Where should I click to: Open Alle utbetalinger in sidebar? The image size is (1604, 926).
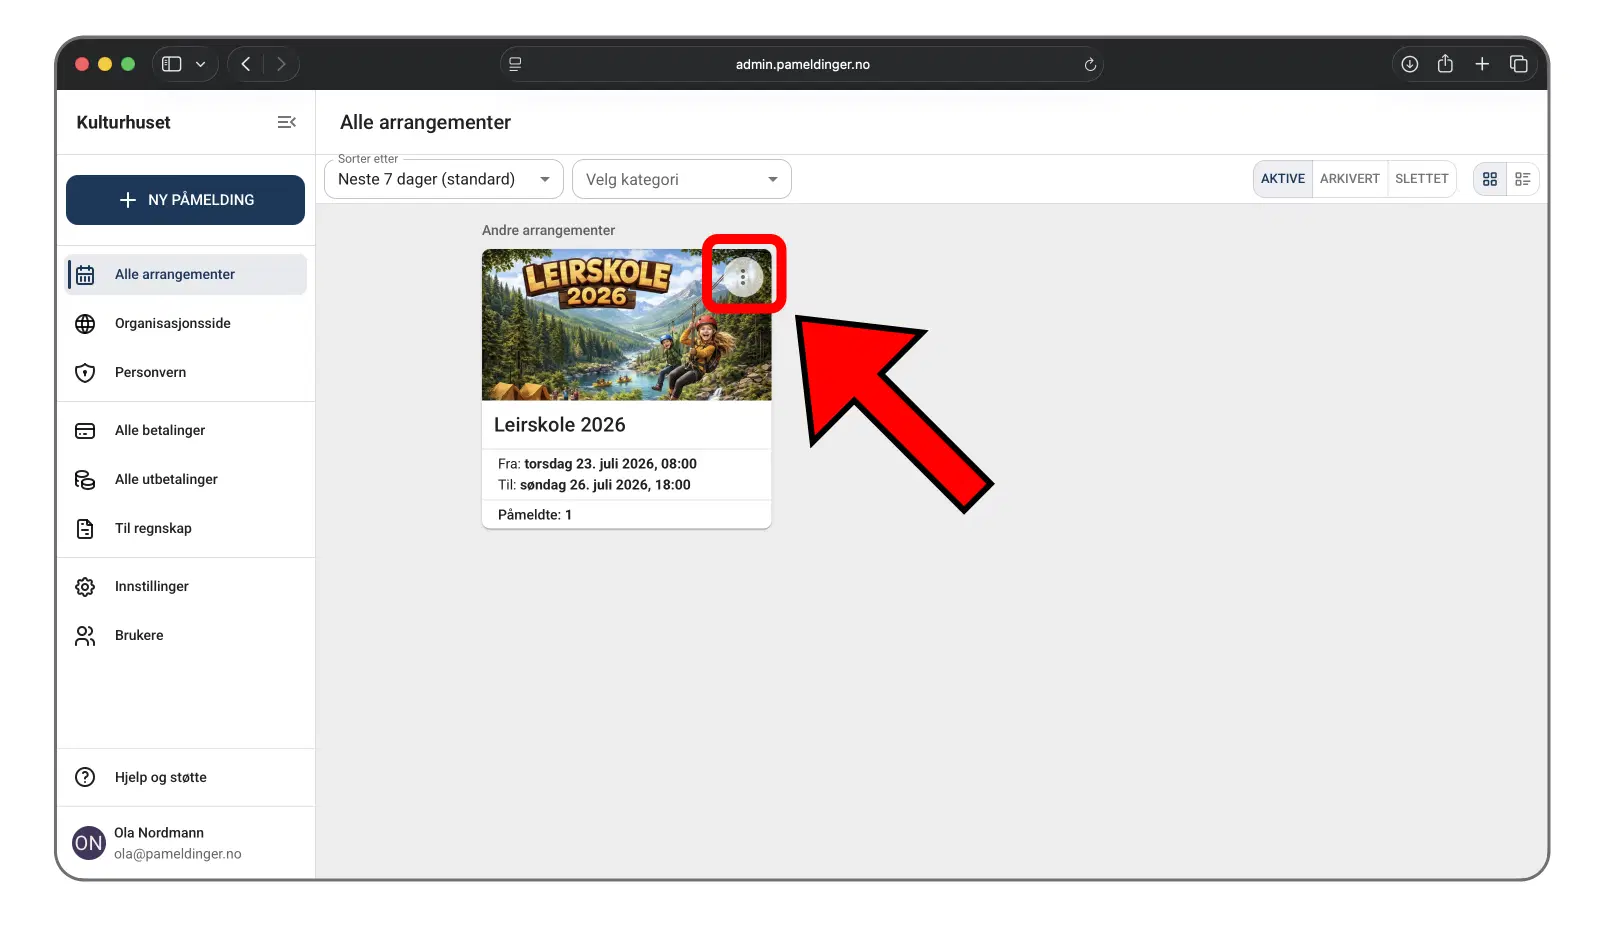tap(166, 479)
